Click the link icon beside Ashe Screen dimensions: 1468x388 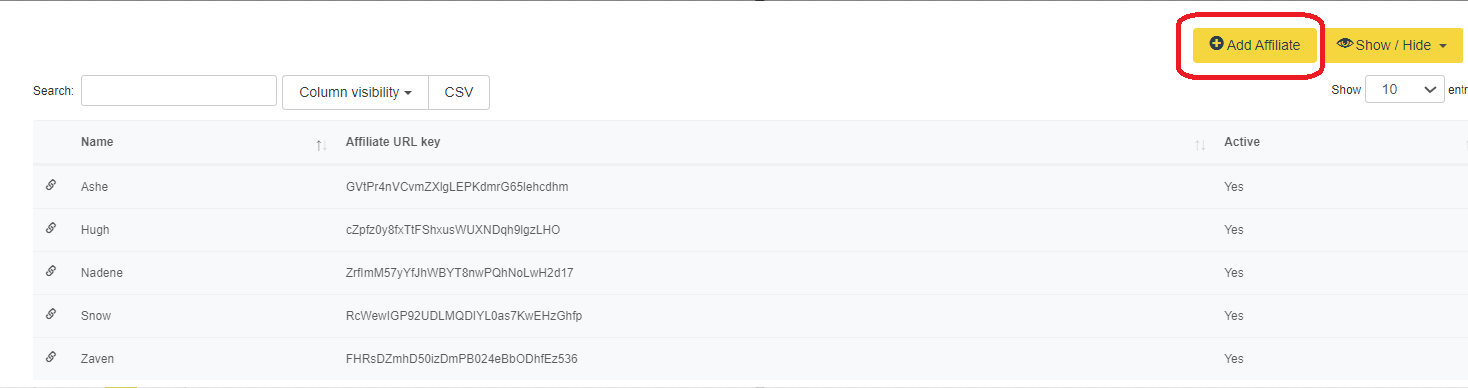(51, 186)
